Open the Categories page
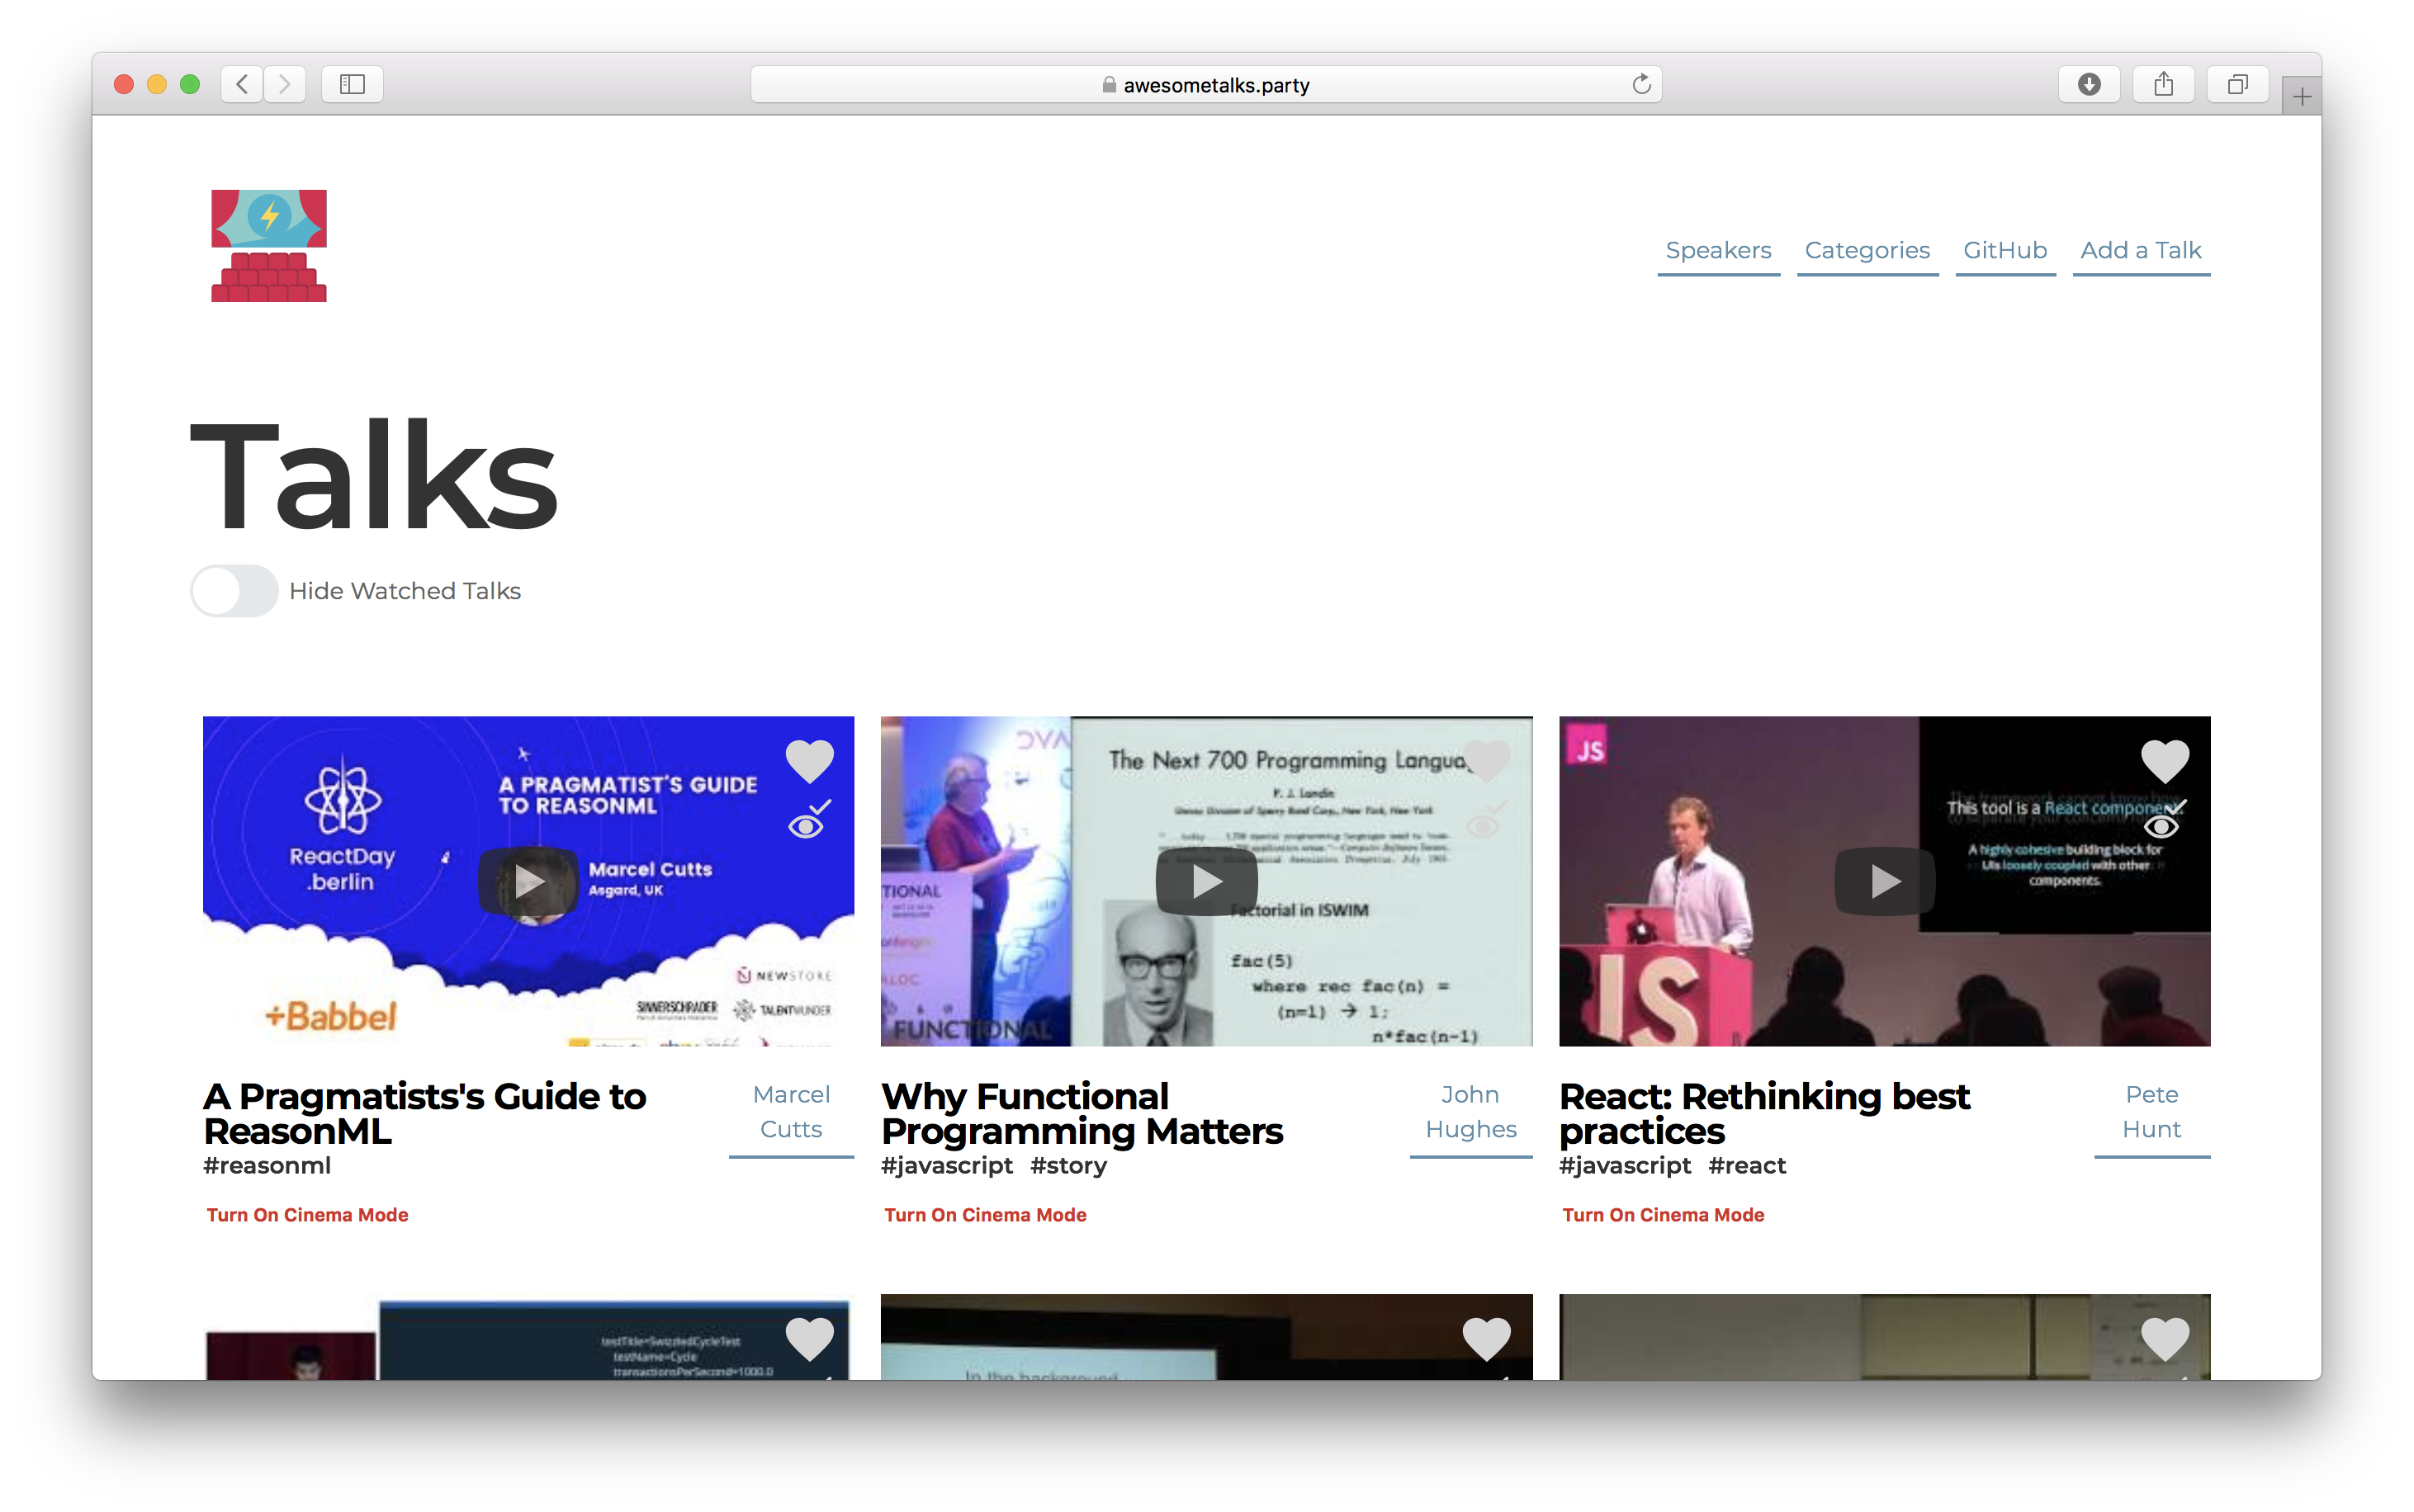 pos(1866,250)
